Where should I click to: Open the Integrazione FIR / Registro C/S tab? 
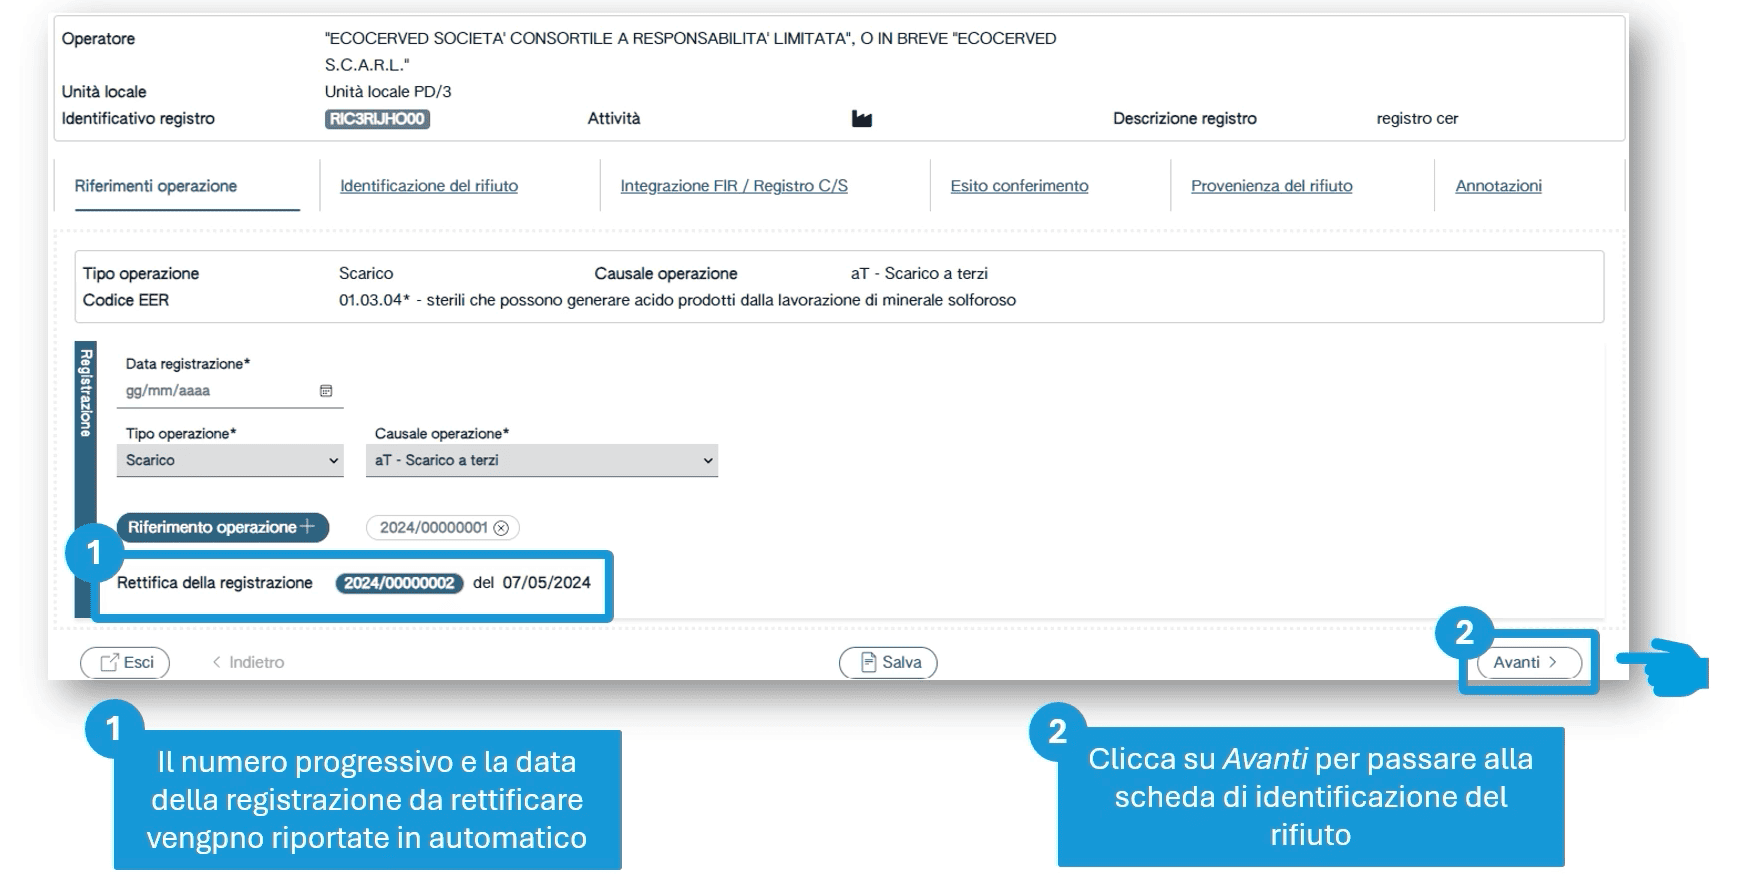pos(733,186)
